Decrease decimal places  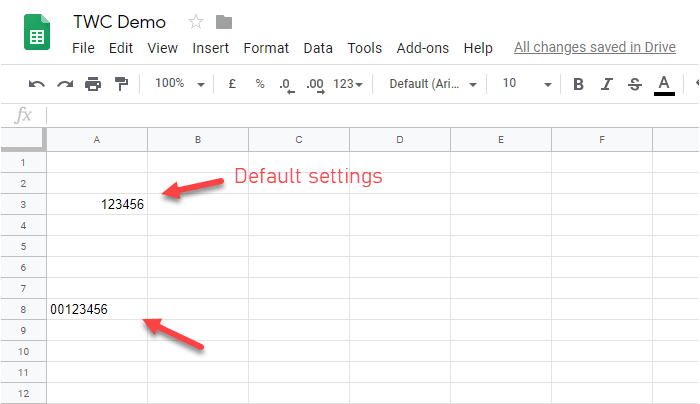tap(287, 84)
